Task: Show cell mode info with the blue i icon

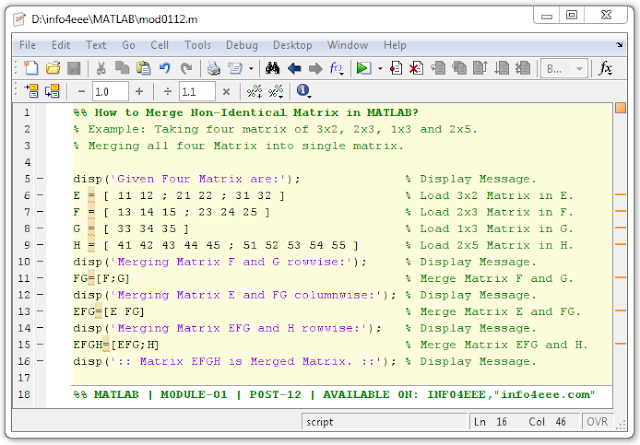Action: click(302, 90)
